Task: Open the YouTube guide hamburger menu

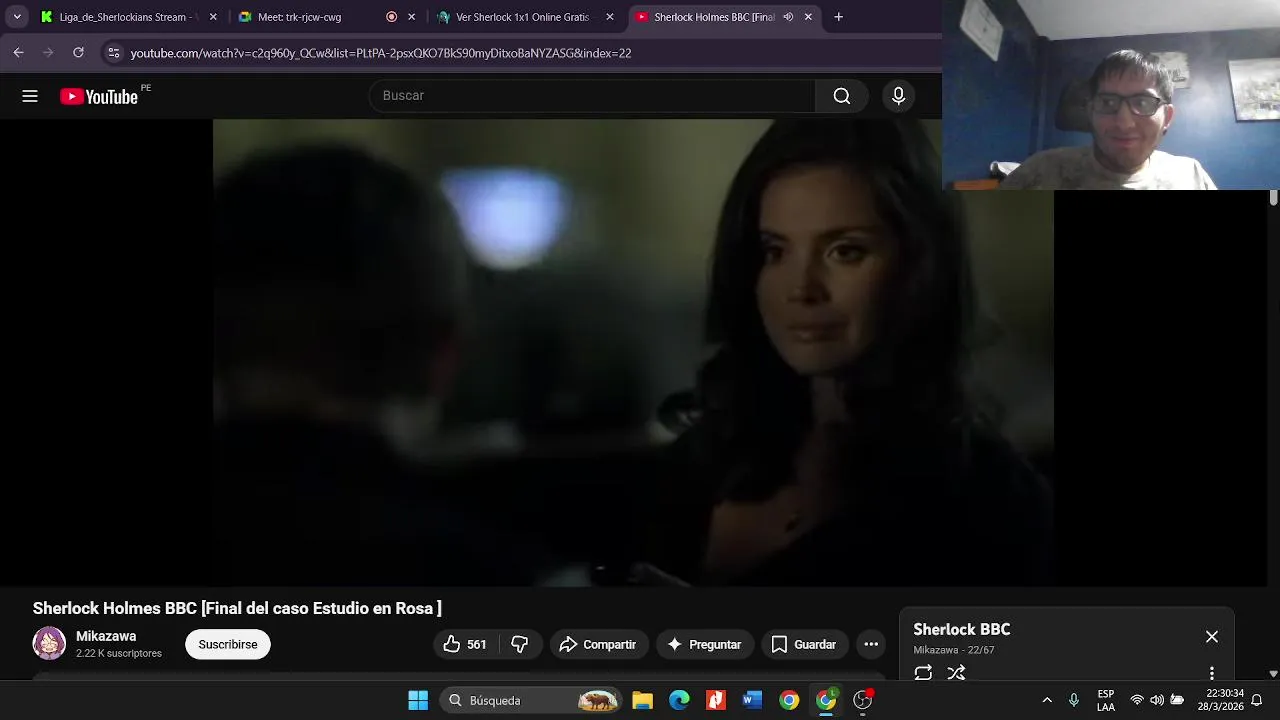Action: coord(30,96)
